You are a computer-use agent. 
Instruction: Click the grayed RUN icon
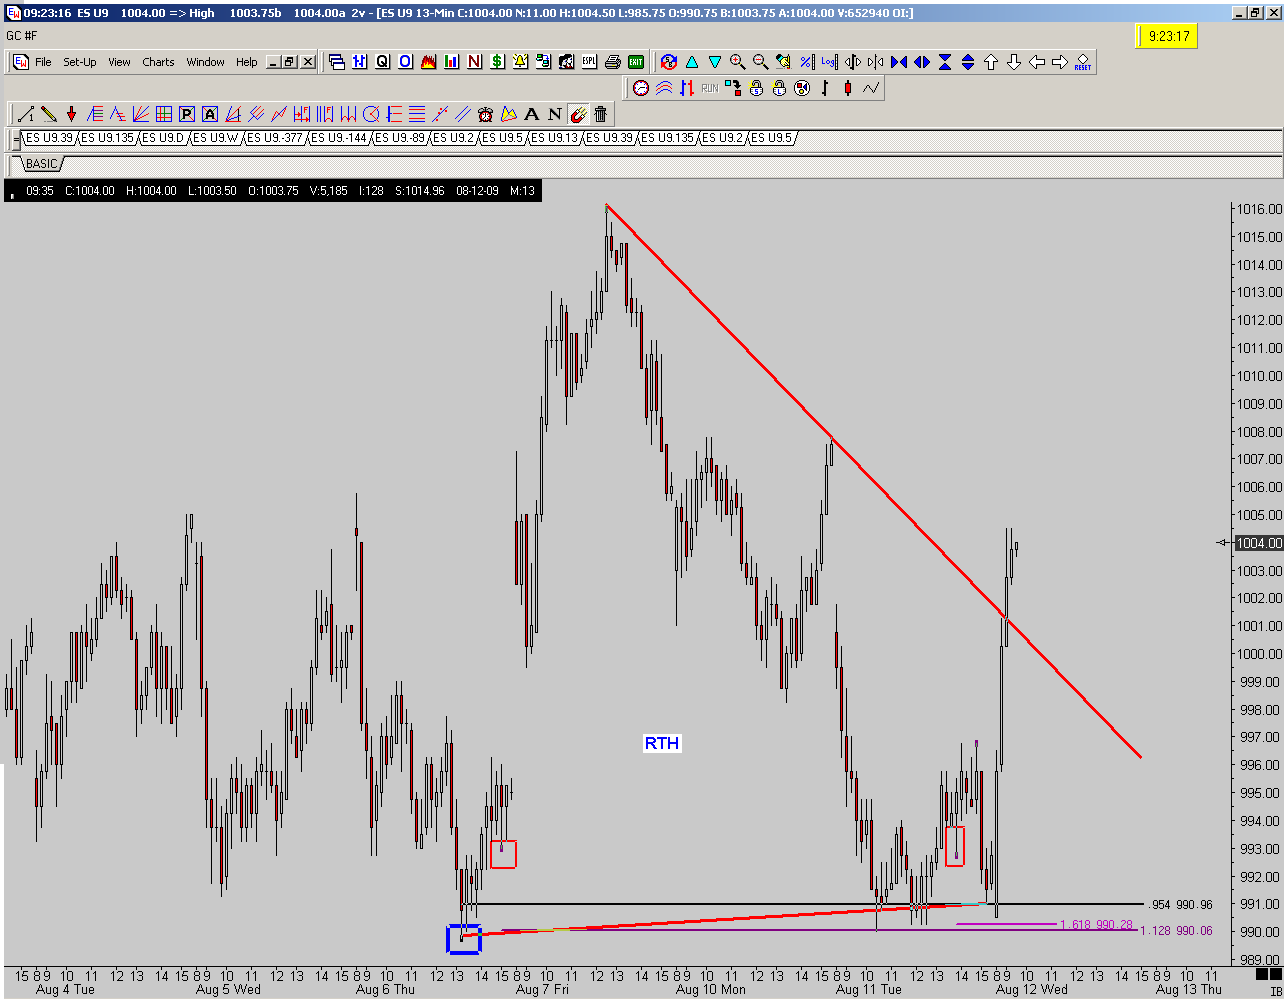(709, 88)
